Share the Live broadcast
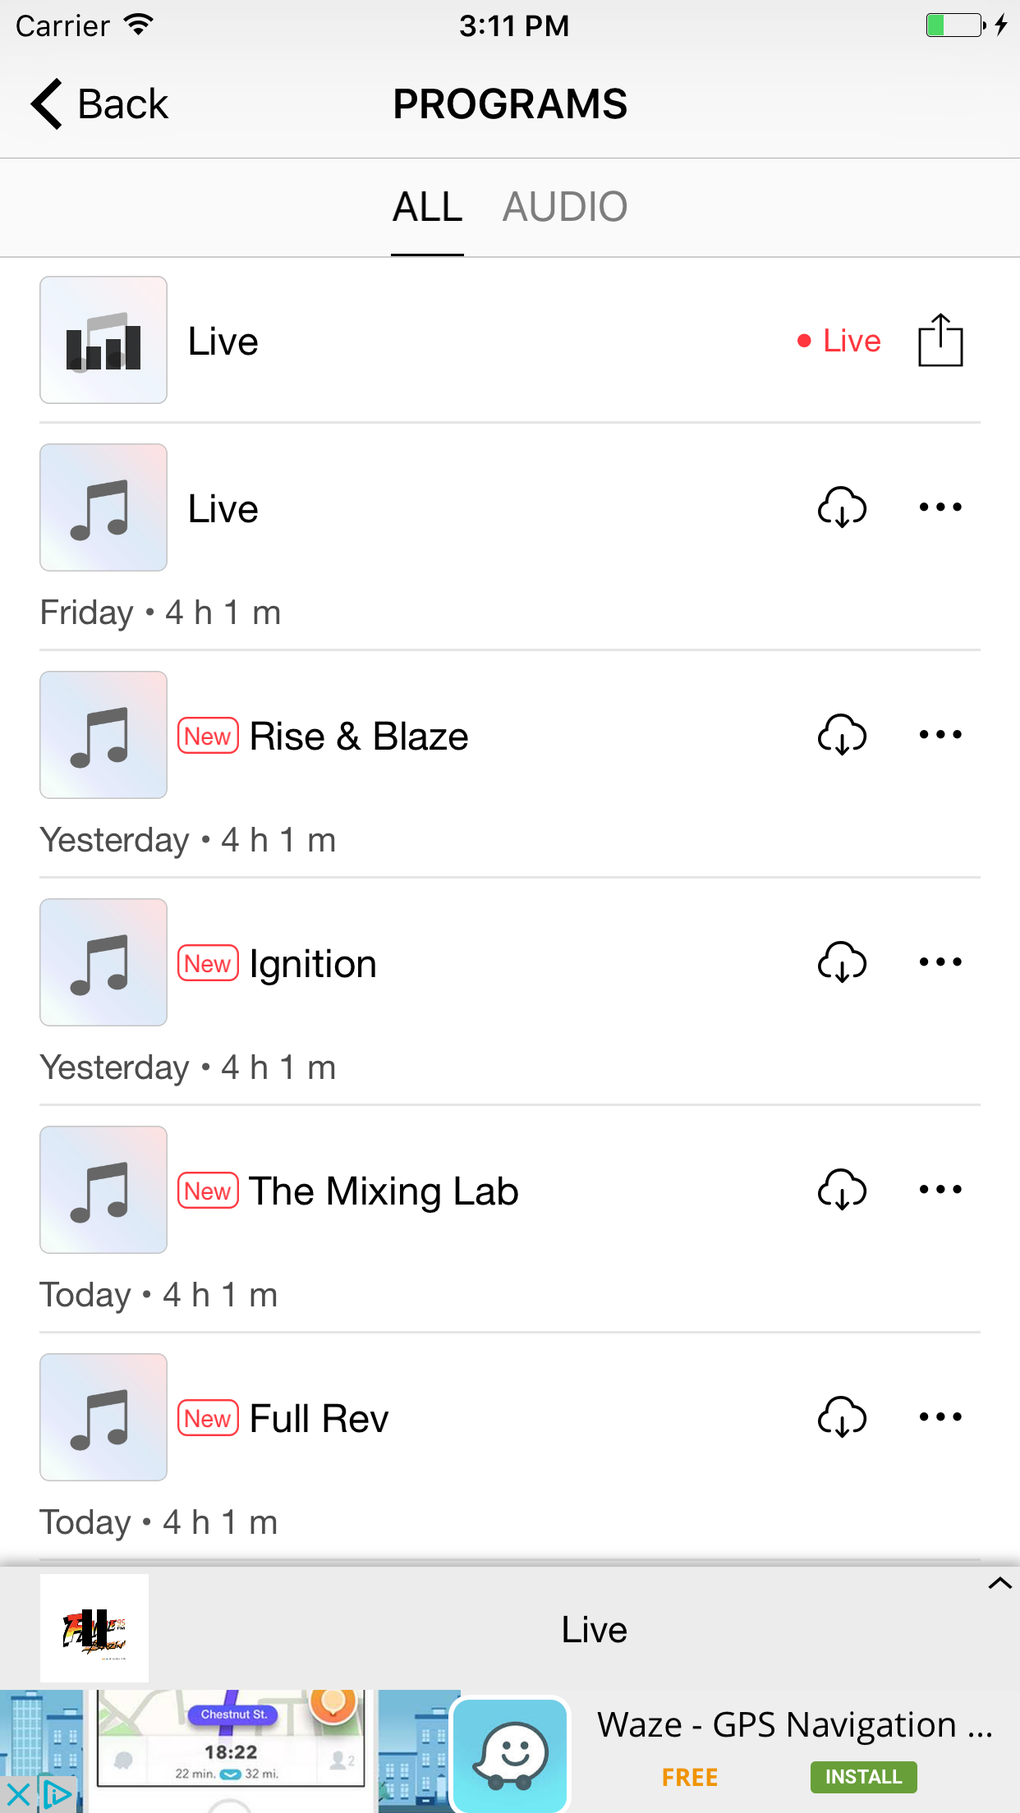The image size is (1020, 1813). coord(940,341)
